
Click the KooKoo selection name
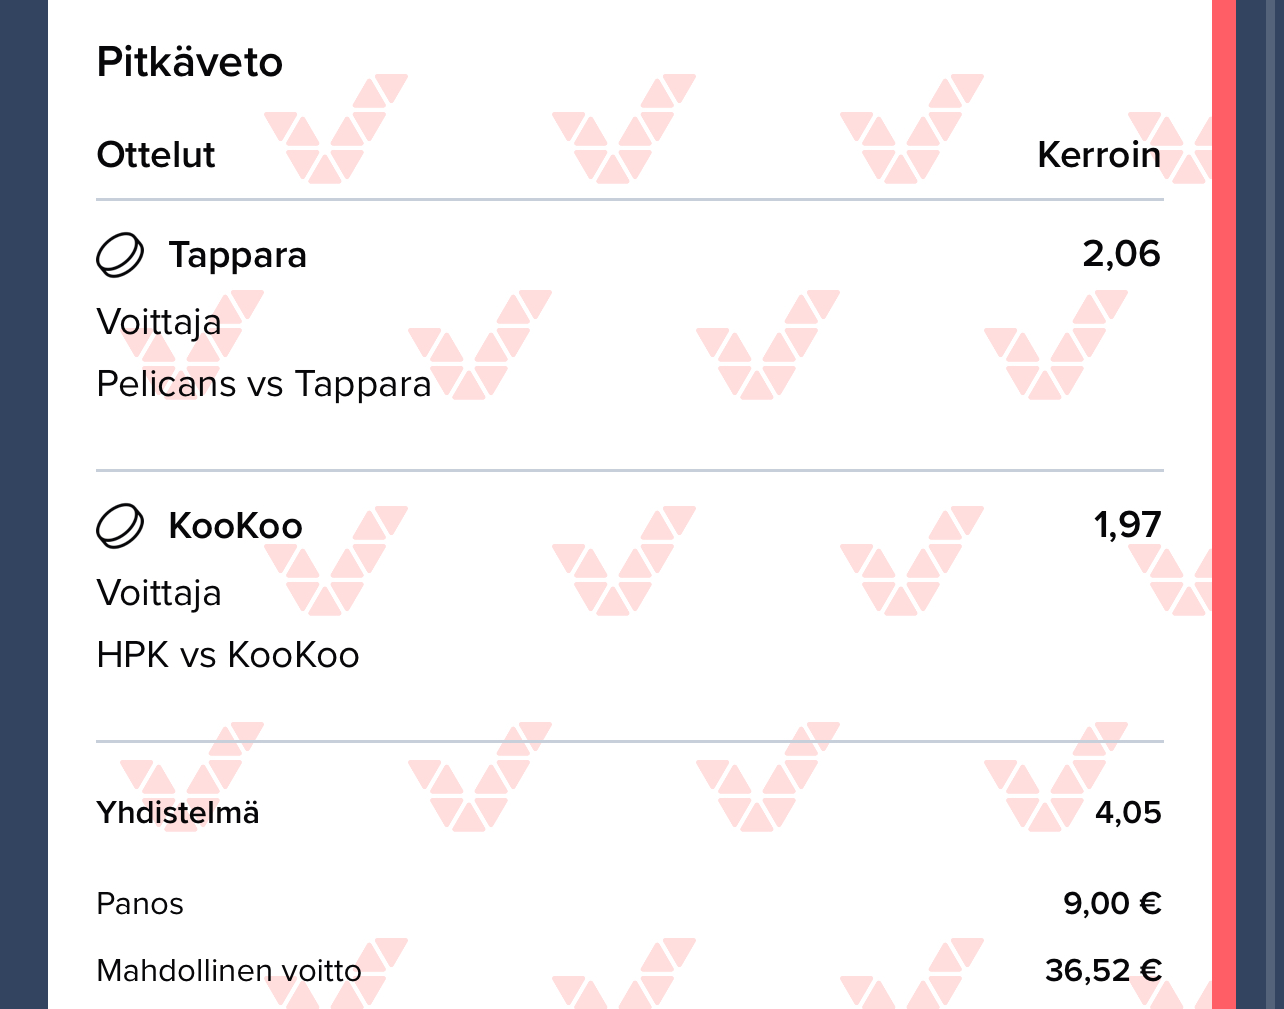[x=236, y=526]
